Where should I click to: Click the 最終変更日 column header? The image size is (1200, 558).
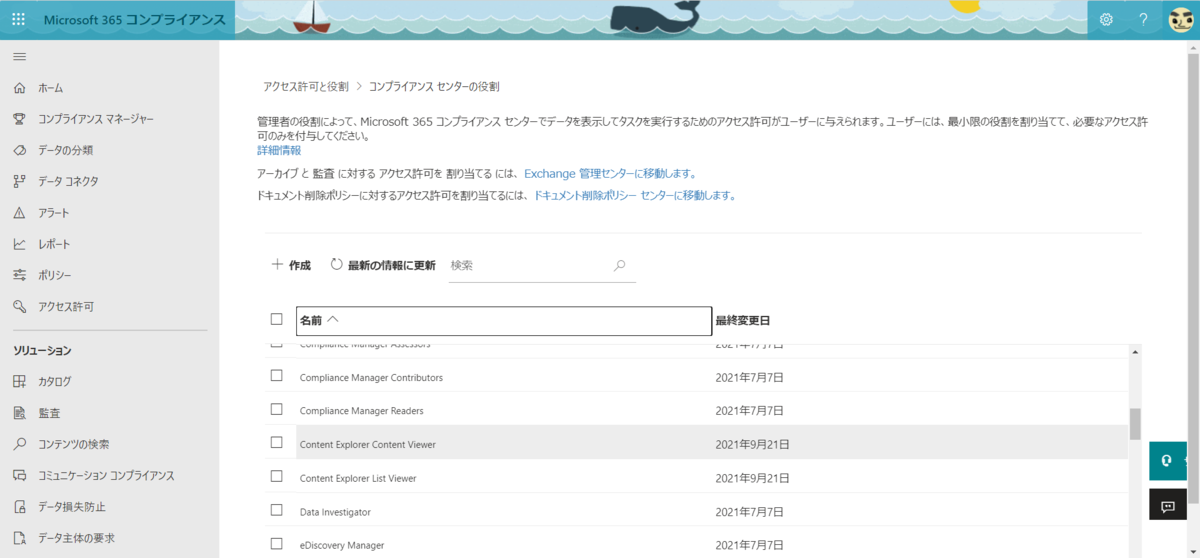[743, 320]
